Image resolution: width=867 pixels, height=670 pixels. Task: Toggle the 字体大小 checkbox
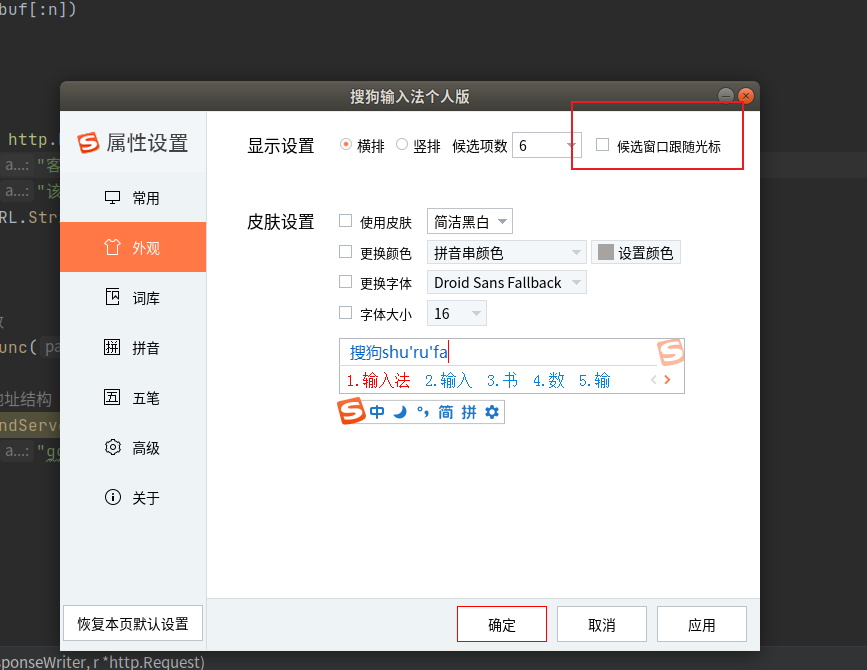pyautogui.click(x=346, y=313)
